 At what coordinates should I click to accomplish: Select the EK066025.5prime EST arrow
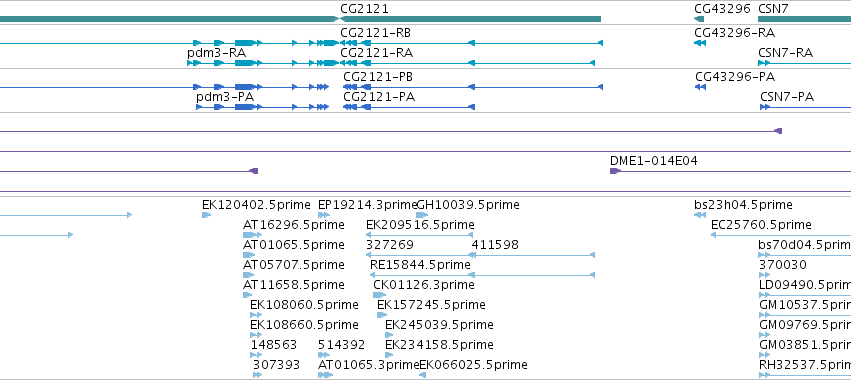(x=422, y=375)
